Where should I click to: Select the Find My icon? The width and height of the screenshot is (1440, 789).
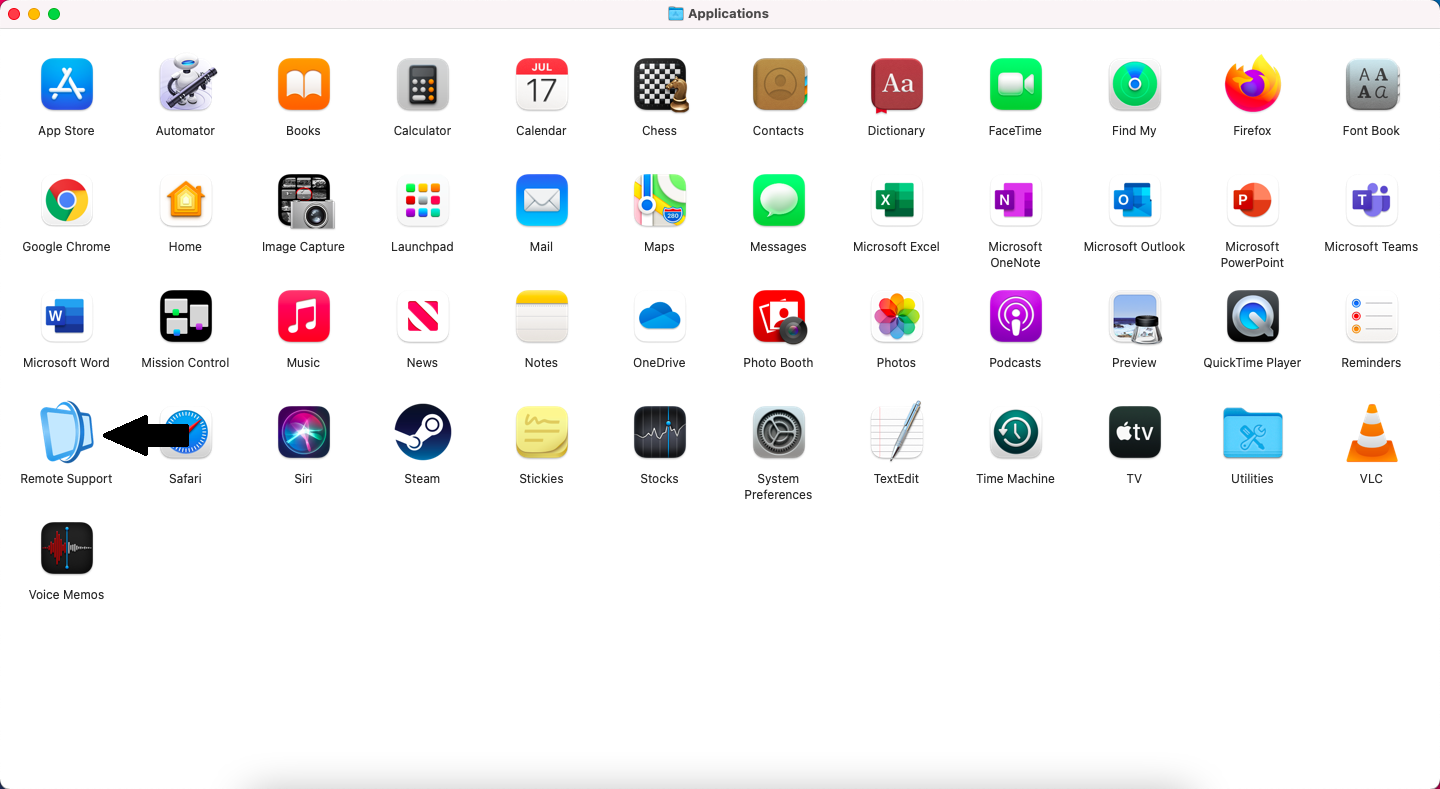(1134, 84)
